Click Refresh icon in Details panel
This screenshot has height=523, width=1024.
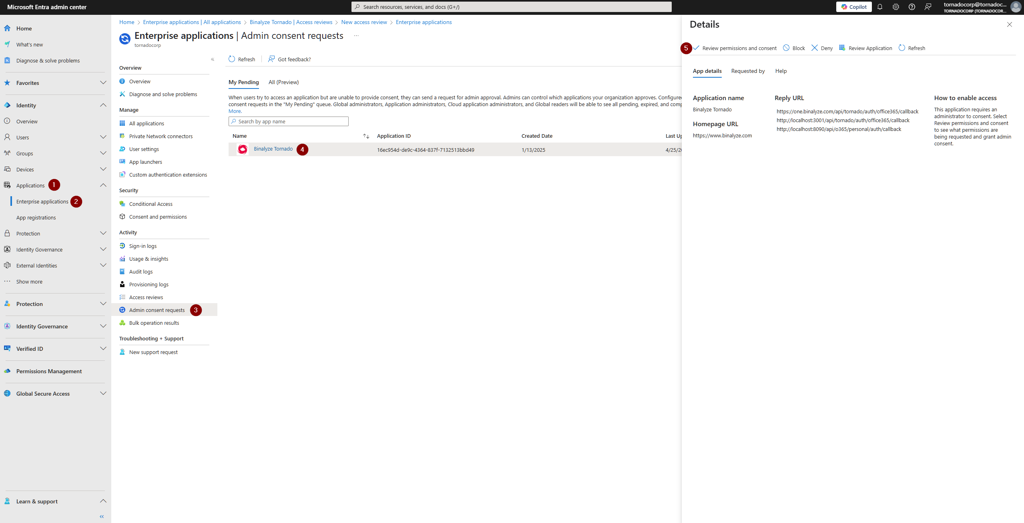[x=902, y=48]
